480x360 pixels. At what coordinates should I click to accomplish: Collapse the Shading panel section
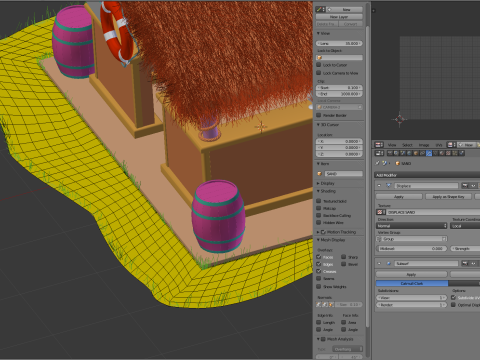318,191
